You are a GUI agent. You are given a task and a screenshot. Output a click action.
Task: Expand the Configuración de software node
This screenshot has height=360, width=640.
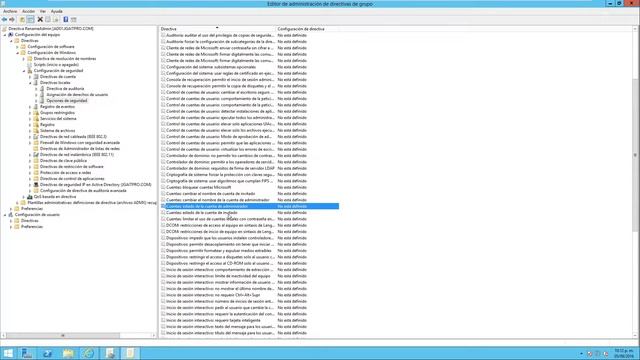coord(18,47)
